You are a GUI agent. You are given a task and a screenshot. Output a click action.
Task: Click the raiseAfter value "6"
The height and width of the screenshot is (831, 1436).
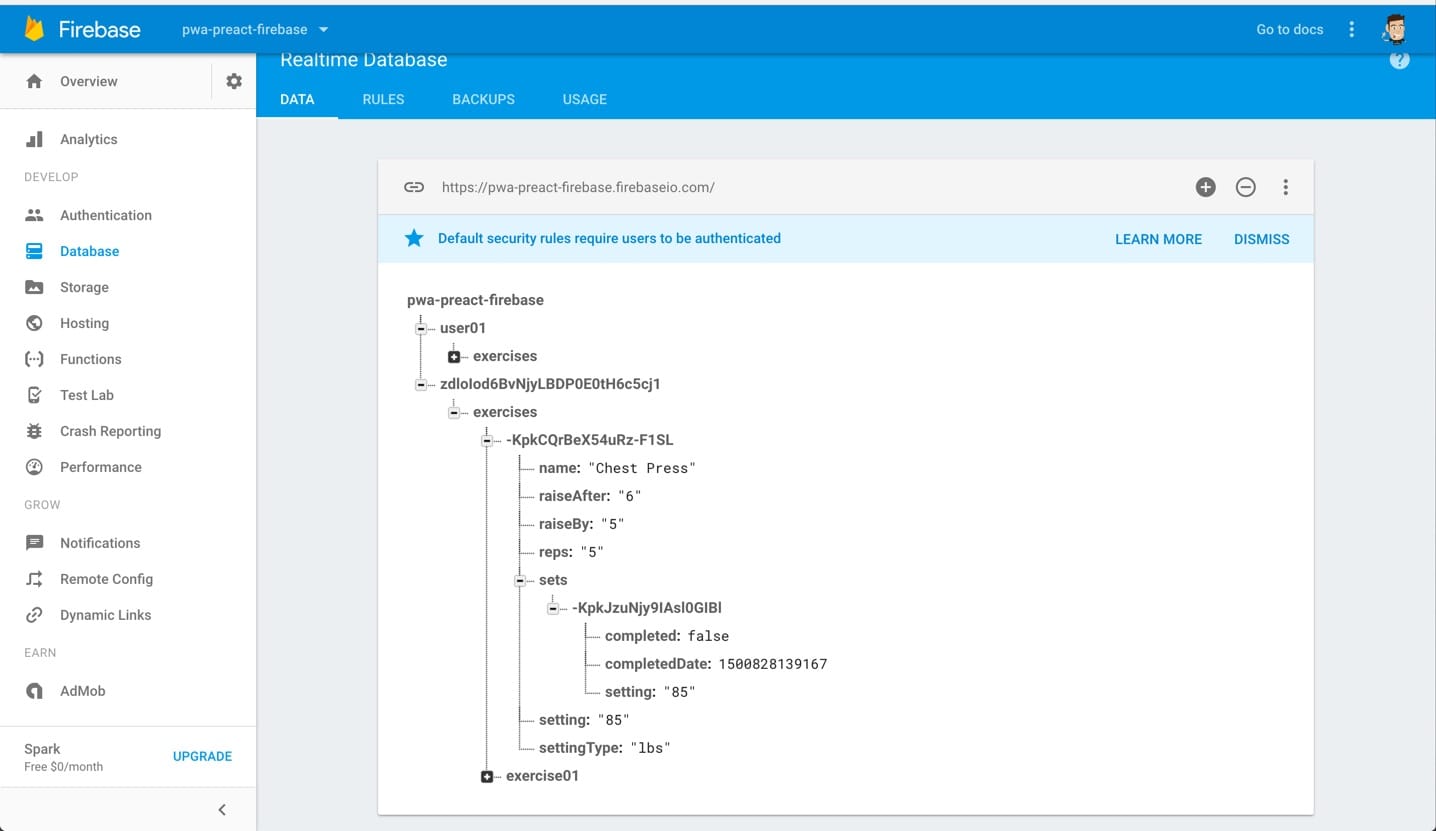coord(628,496)
